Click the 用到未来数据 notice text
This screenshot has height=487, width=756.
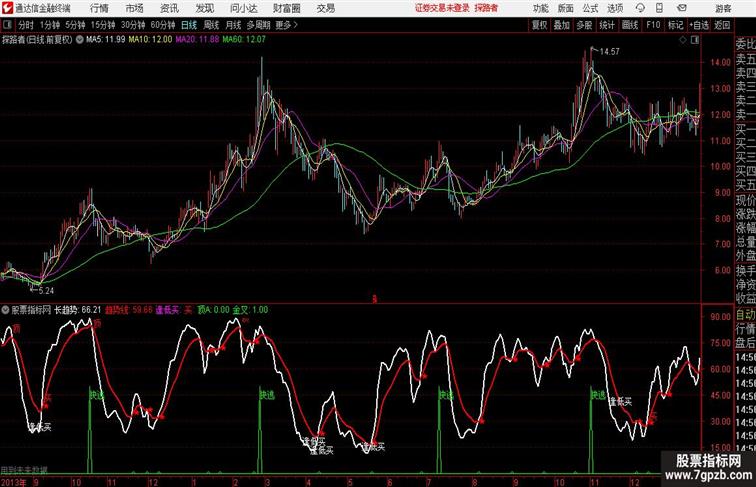24,470
